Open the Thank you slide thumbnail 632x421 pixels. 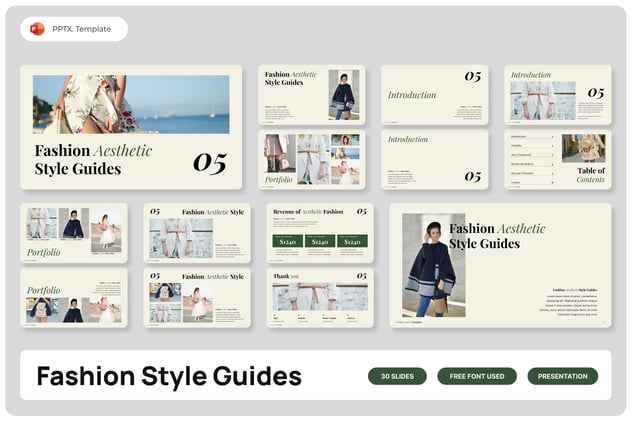pyautogui.click(x=320, y=297)
